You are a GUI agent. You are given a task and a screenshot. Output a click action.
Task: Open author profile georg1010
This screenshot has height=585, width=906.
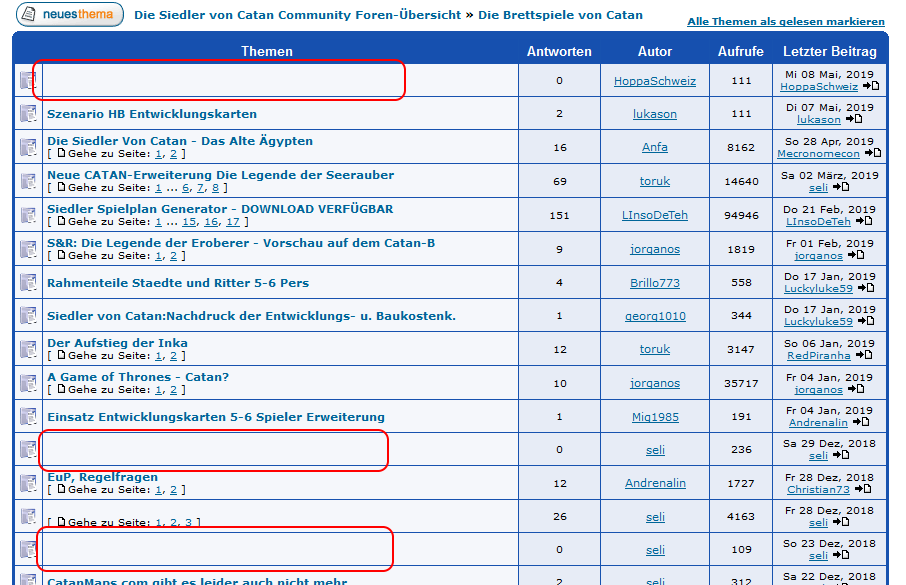tap(655, 316)
